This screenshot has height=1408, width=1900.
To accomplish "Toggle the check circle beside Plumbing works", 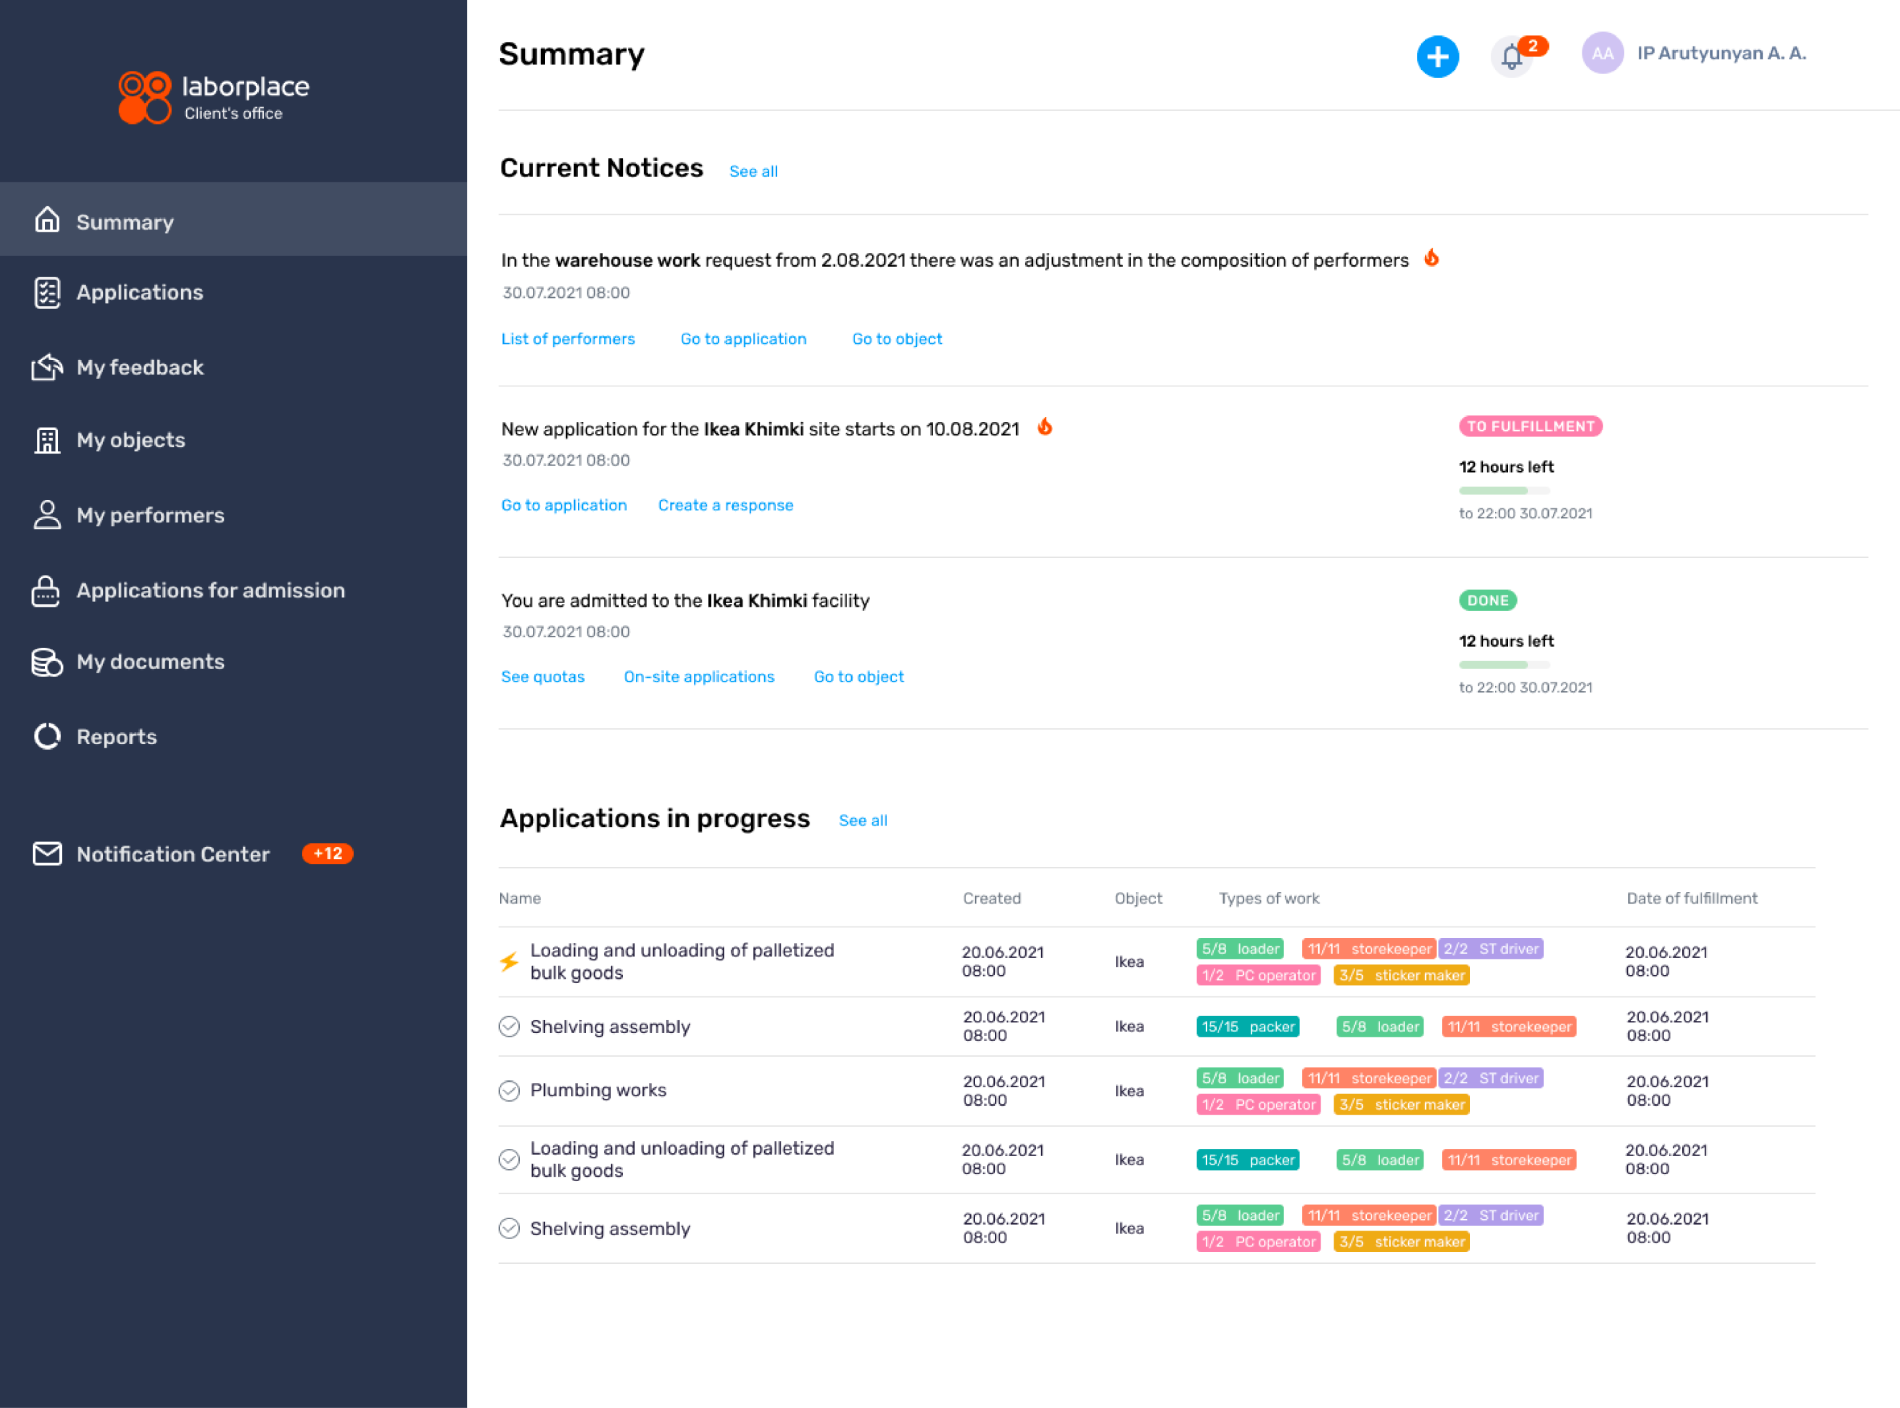I will [x=509, y=1091].
